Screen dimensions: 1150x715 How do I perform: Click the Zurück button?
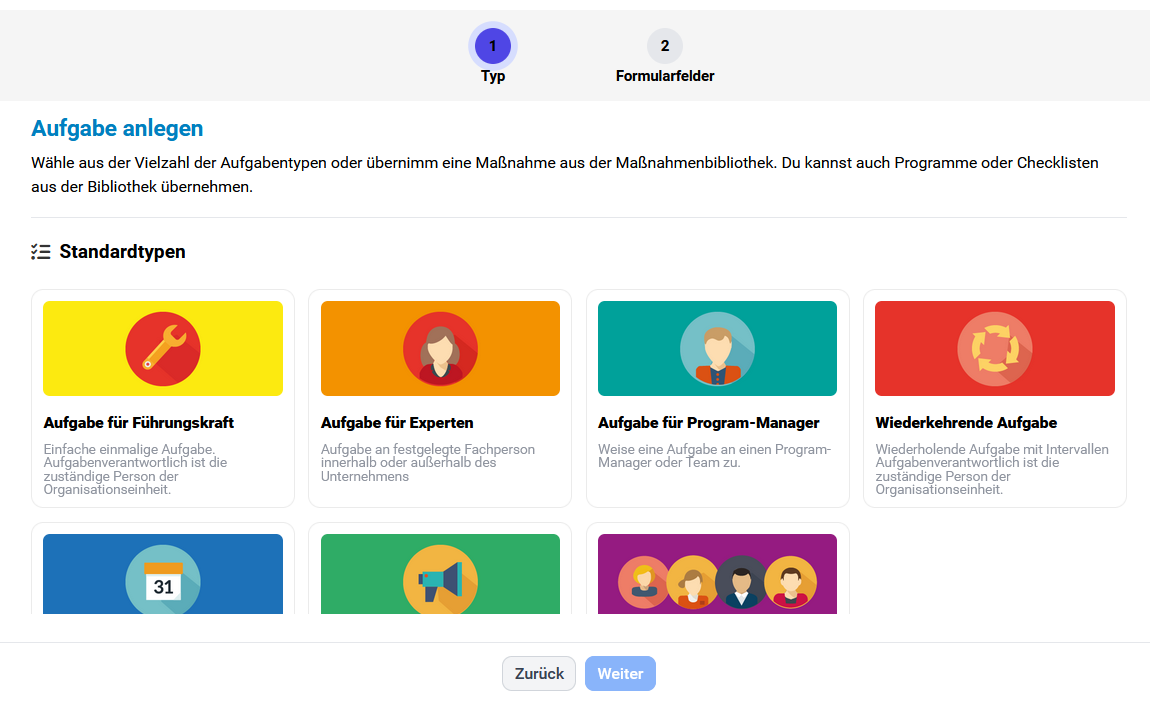pos(538,673)
